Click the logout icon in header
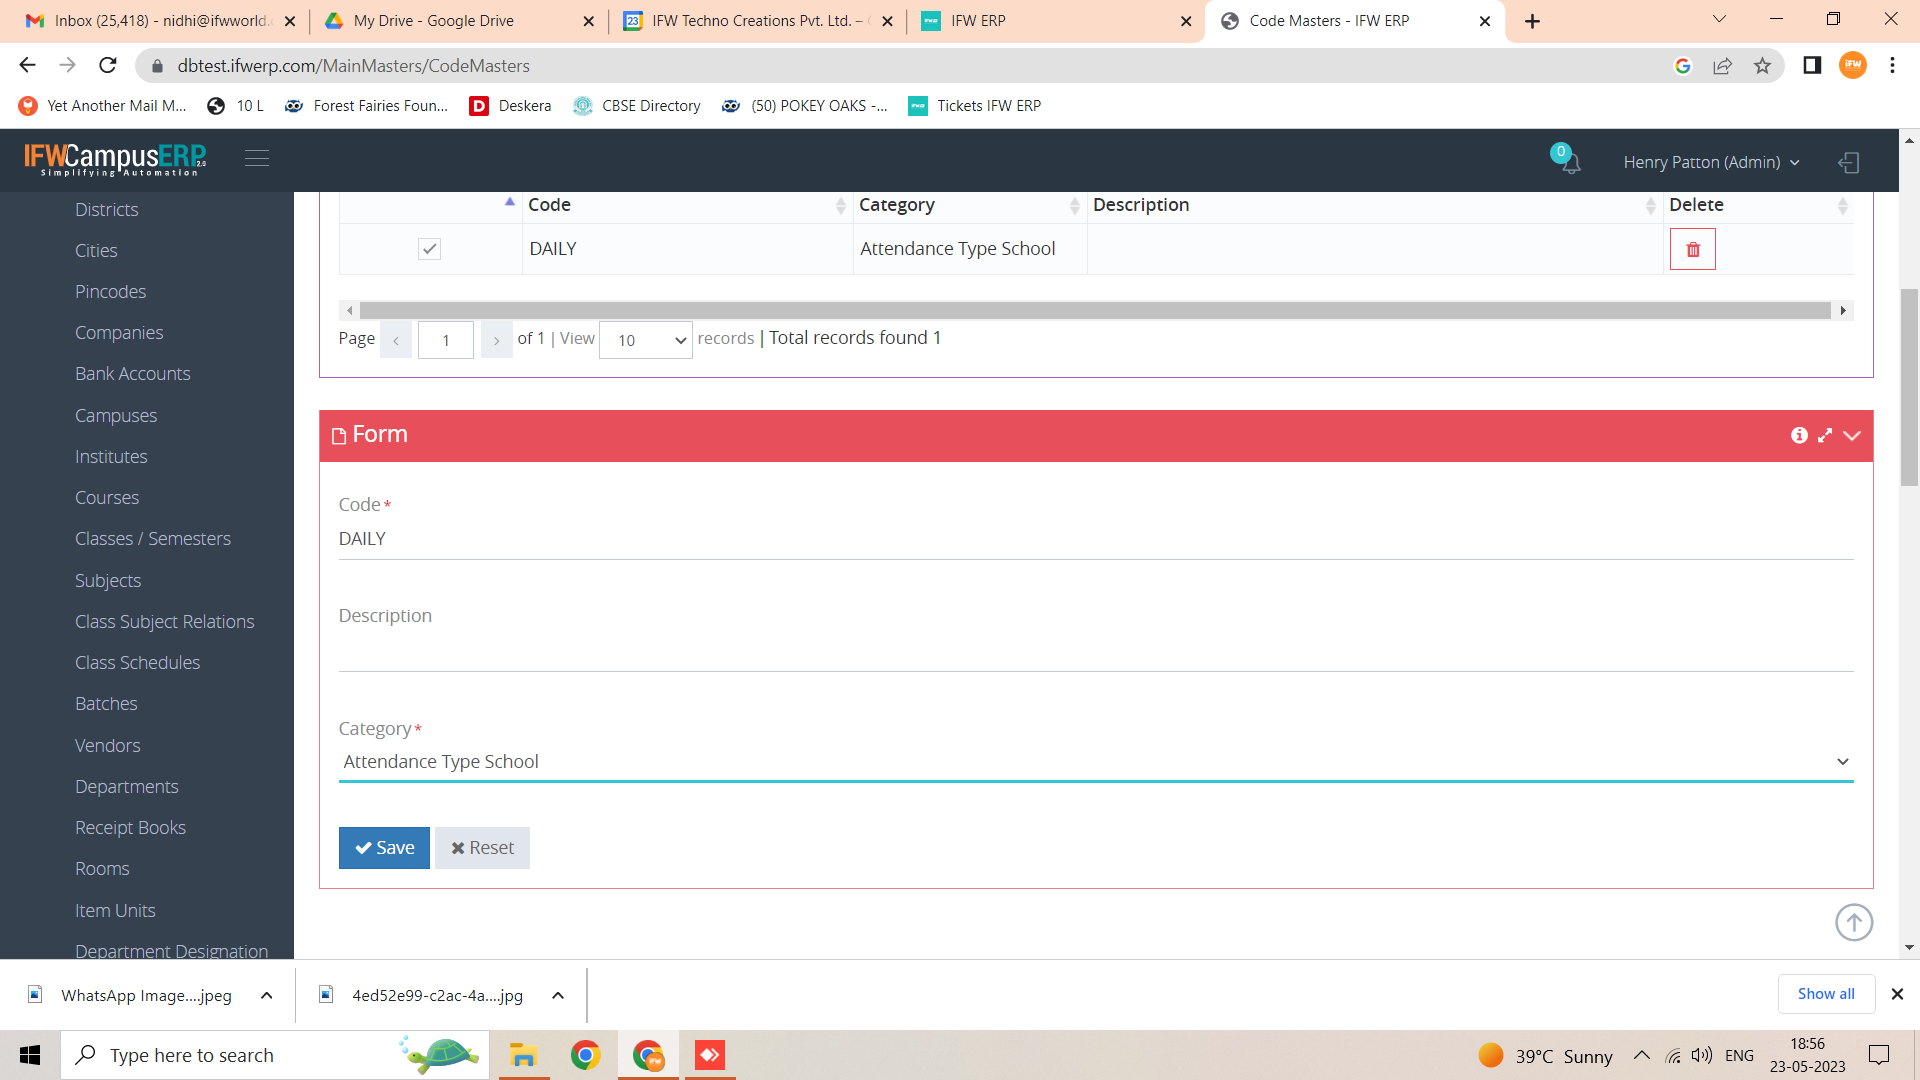Viewport: 1920px width, 1080px height. click(x=1848, y=162)
